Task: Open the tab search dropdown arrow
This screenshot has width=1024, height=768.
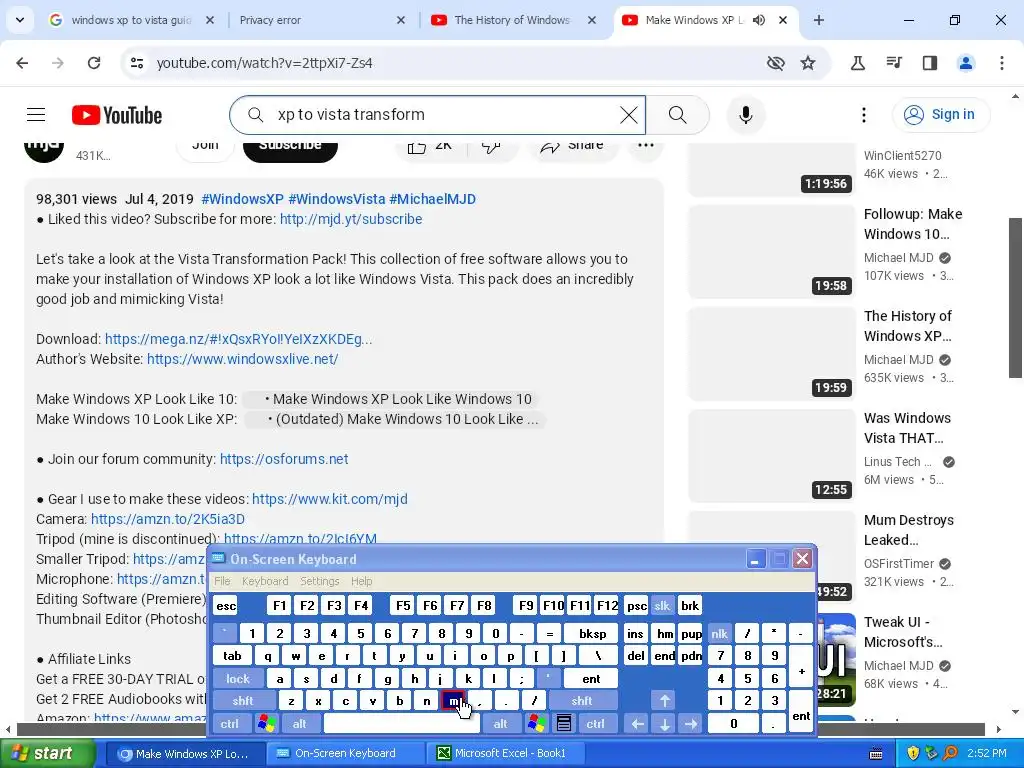Action: [20, 20]
